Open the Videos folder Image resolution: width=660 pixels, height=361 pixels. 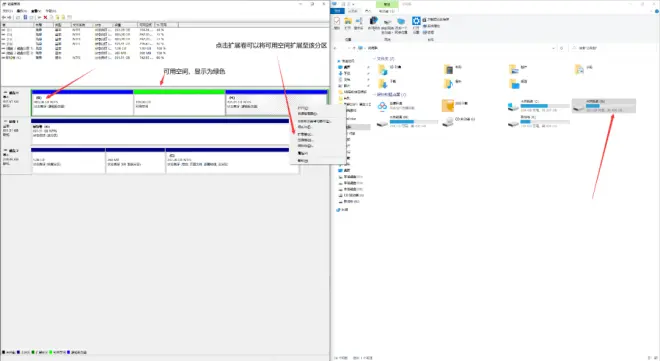pos(454,68)
